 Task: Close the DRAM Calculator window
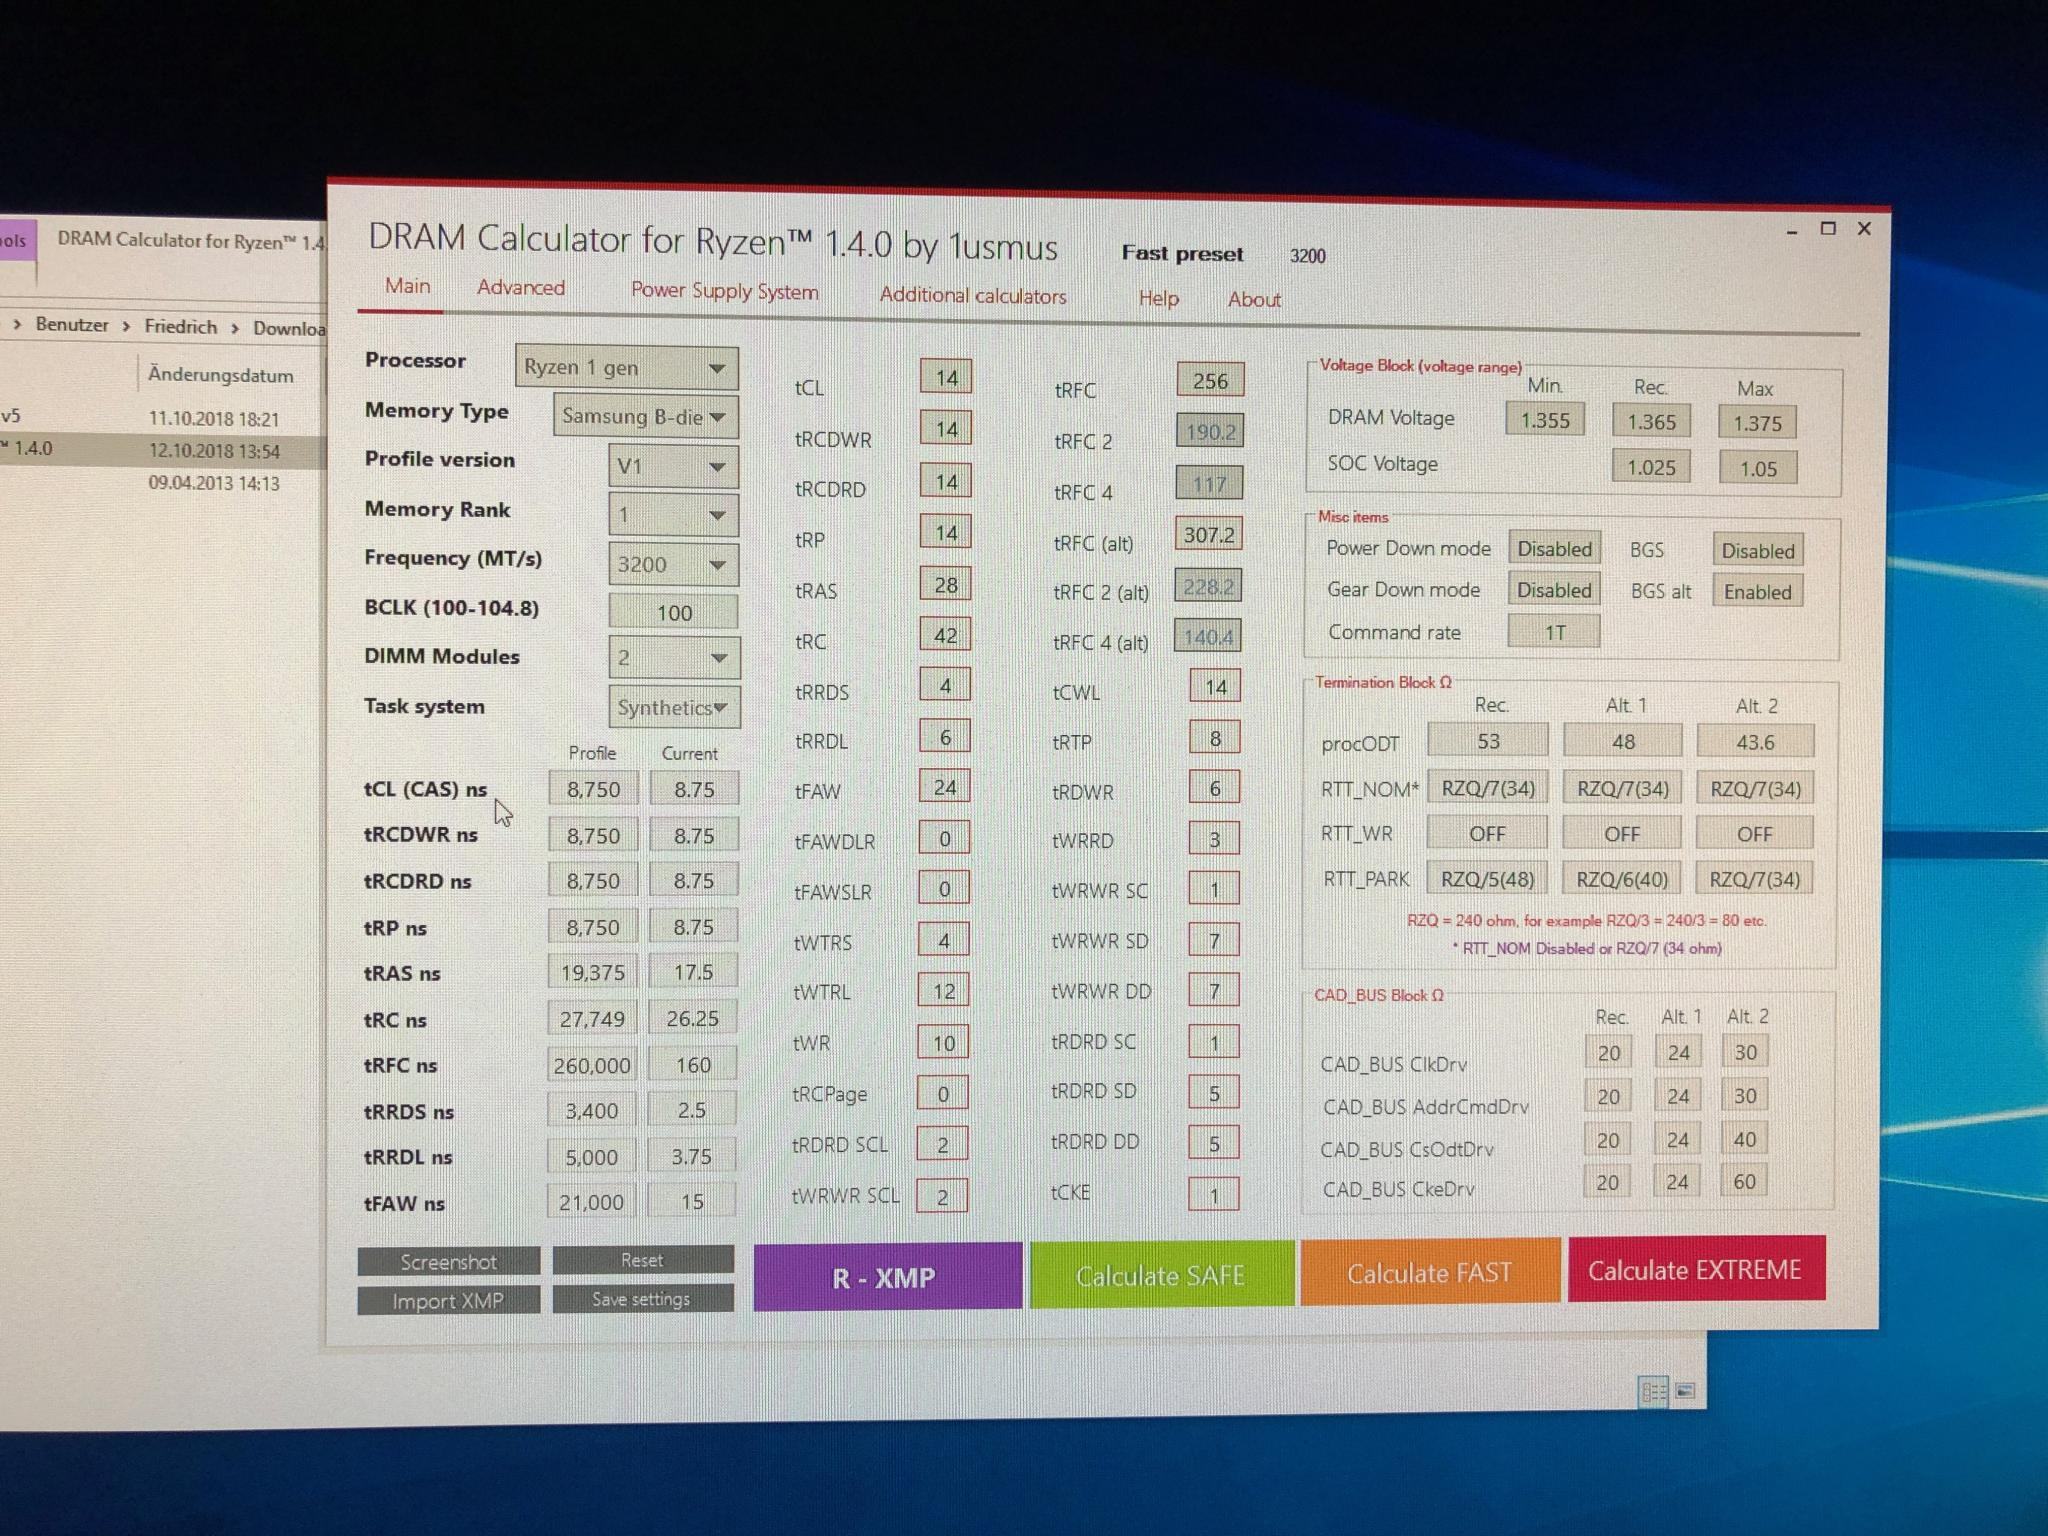click(1864, 229)
